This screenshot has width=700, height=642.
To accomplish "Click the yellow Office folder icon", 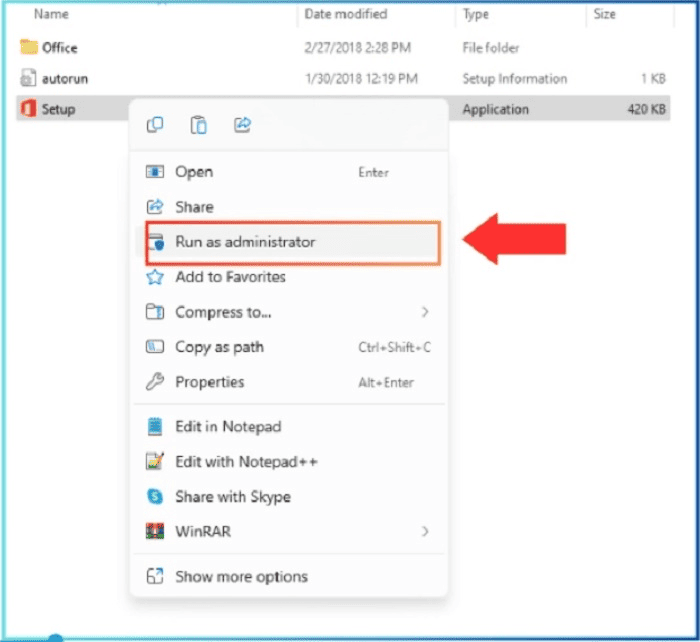I will (28, 48).
